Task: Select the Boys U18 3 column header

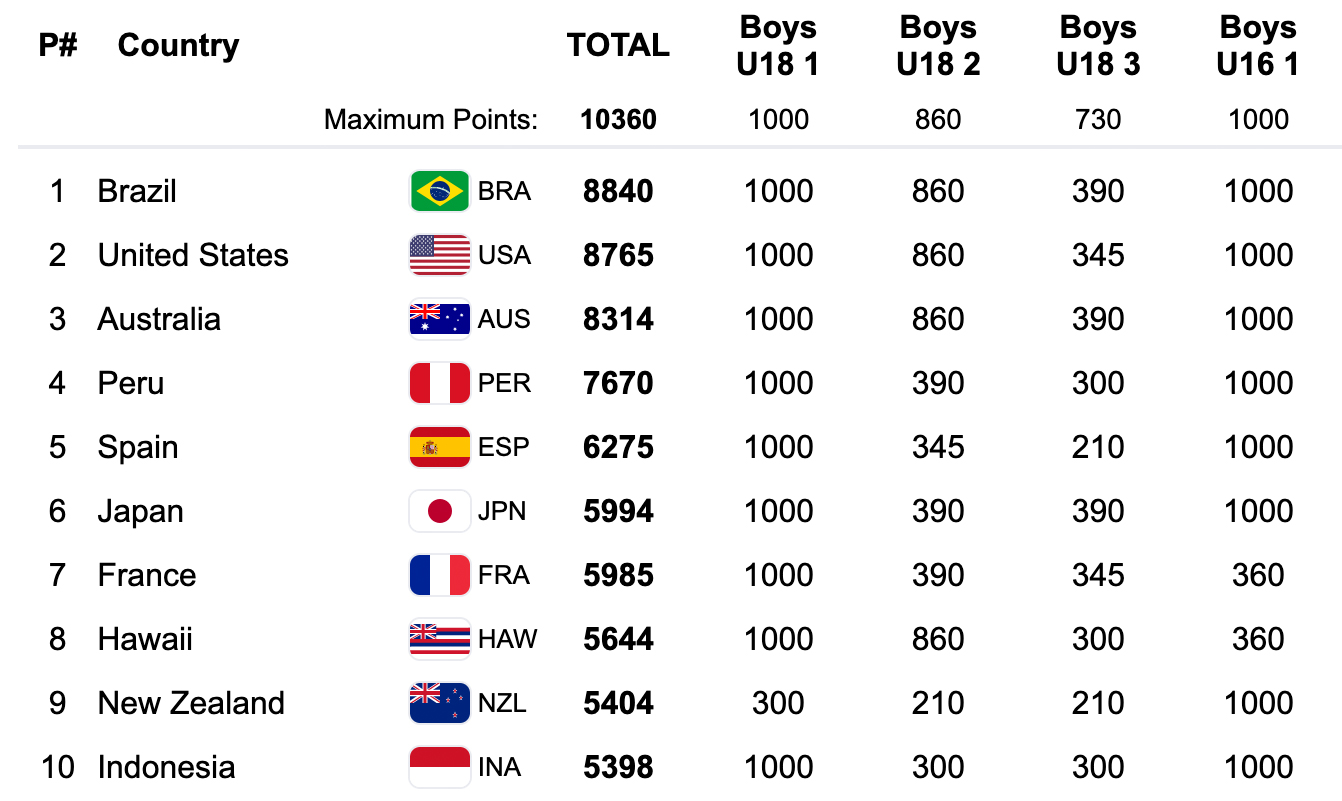Action: (x=1098, y=46)
